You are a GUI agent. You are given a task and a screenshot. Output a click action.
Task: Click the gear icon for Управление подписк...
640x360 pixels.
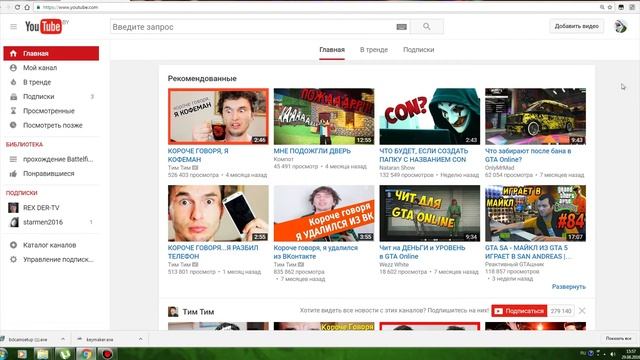click(13, 259)
